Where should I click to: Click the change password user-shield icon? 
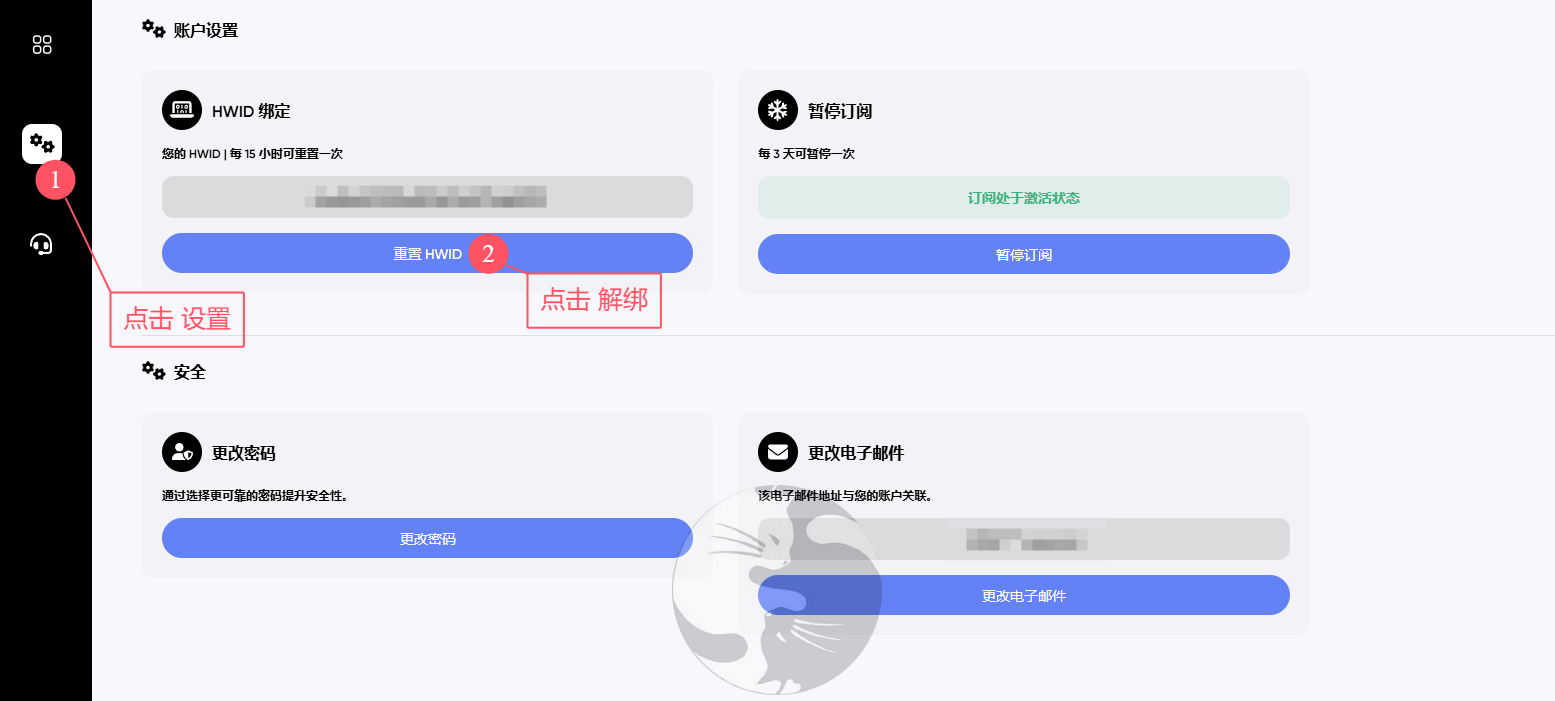pyautogui.click(x=182, y=452)
